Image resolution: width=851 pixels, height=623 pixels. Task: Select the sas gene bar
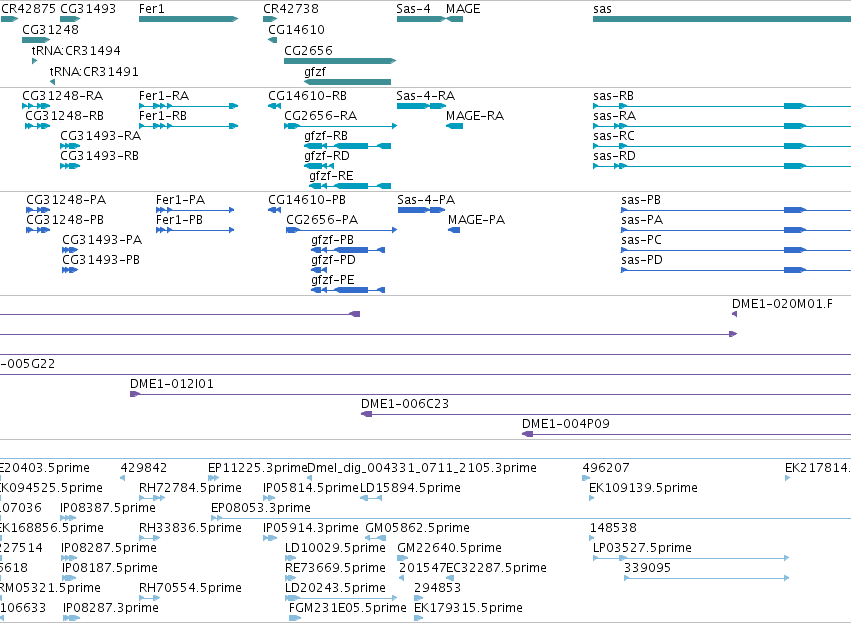pos(722,19)
